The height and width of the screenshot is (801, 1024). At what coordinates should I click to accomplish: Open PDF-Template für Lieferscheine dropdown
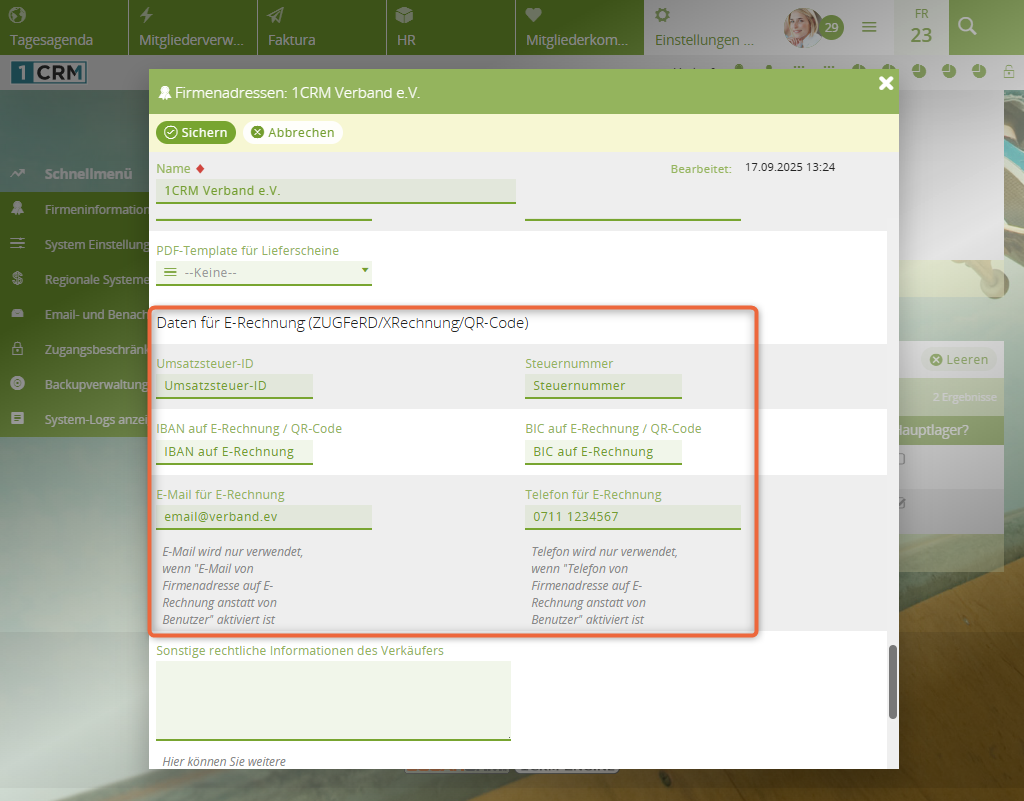[264, 272]
